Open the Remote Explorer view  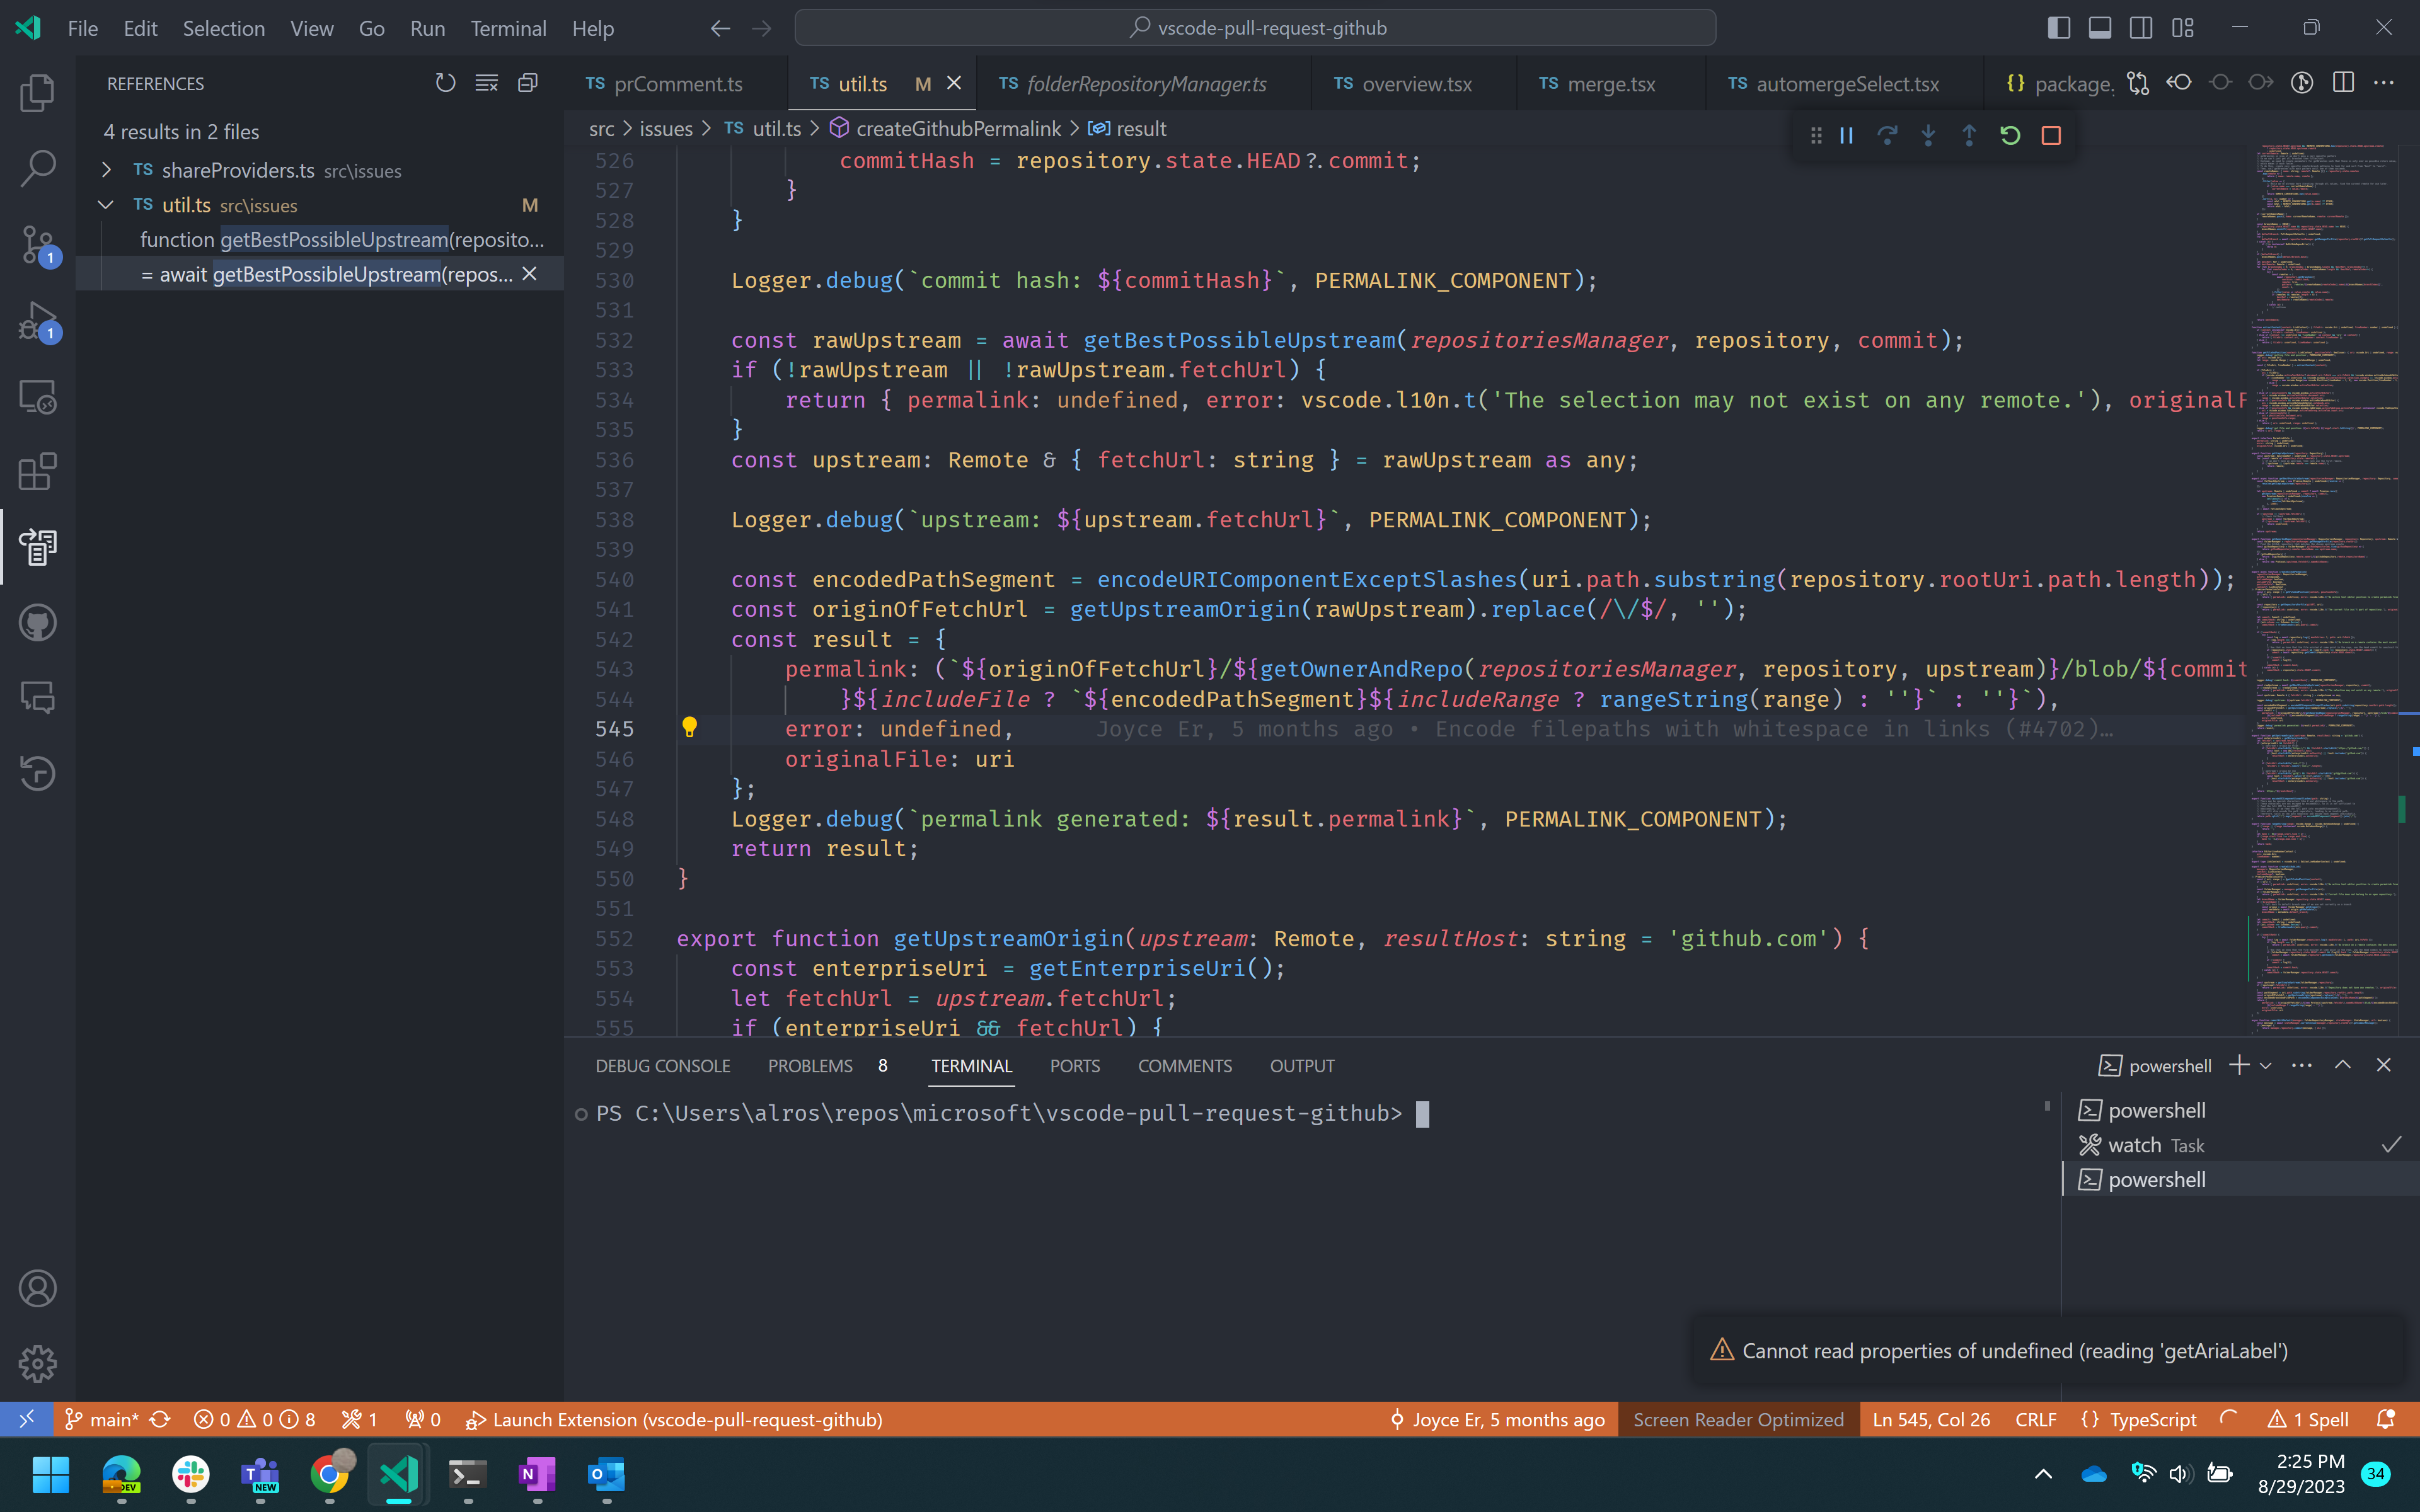(37, 396)
